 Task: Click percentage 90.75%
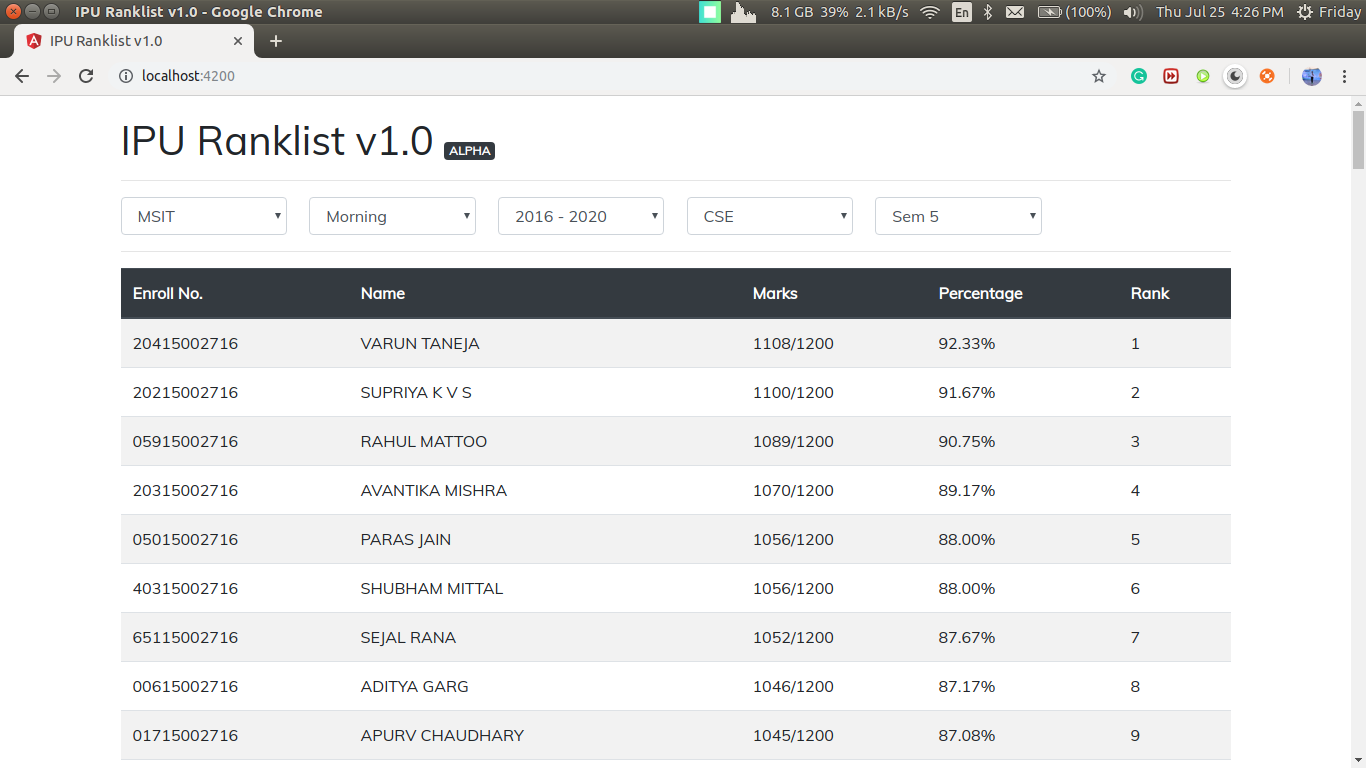967,441
